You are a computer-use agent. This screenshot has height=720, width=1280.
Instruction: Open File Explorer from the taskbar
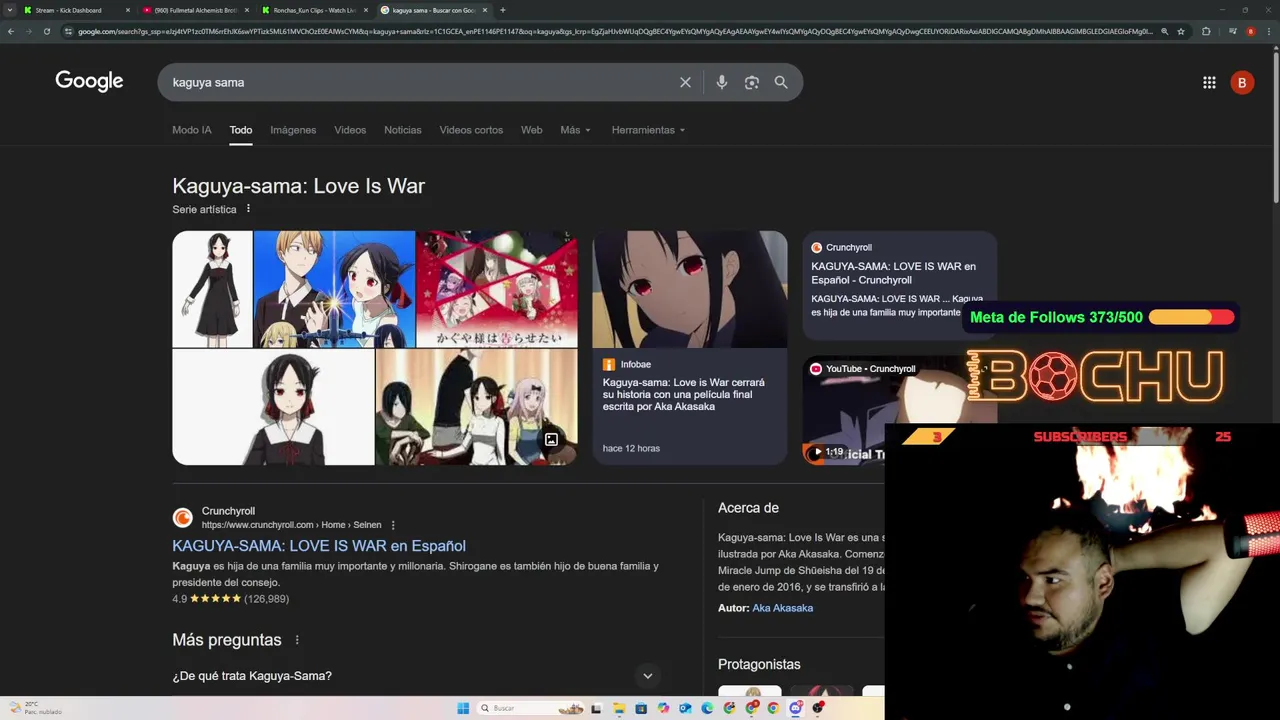(619, 708)
